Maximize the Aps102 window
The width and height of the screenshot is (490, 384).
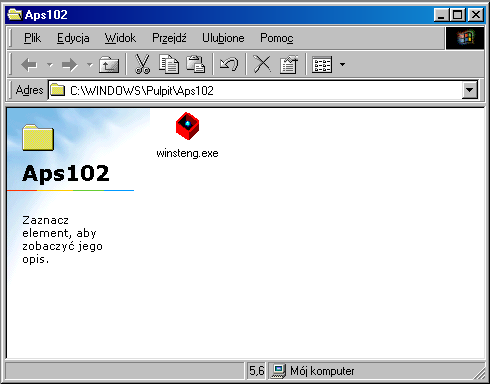[x=458, y=15]
